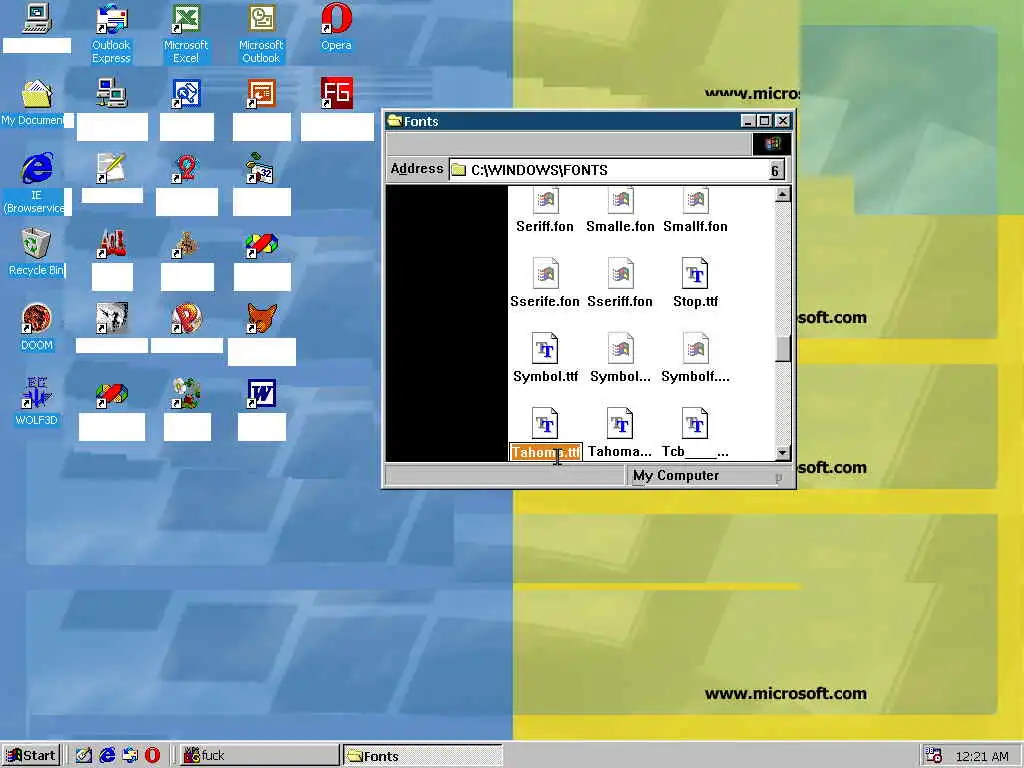Launch Outlook Express from Quick Launch
1024x768 pixels.
[x=130, y=756]
